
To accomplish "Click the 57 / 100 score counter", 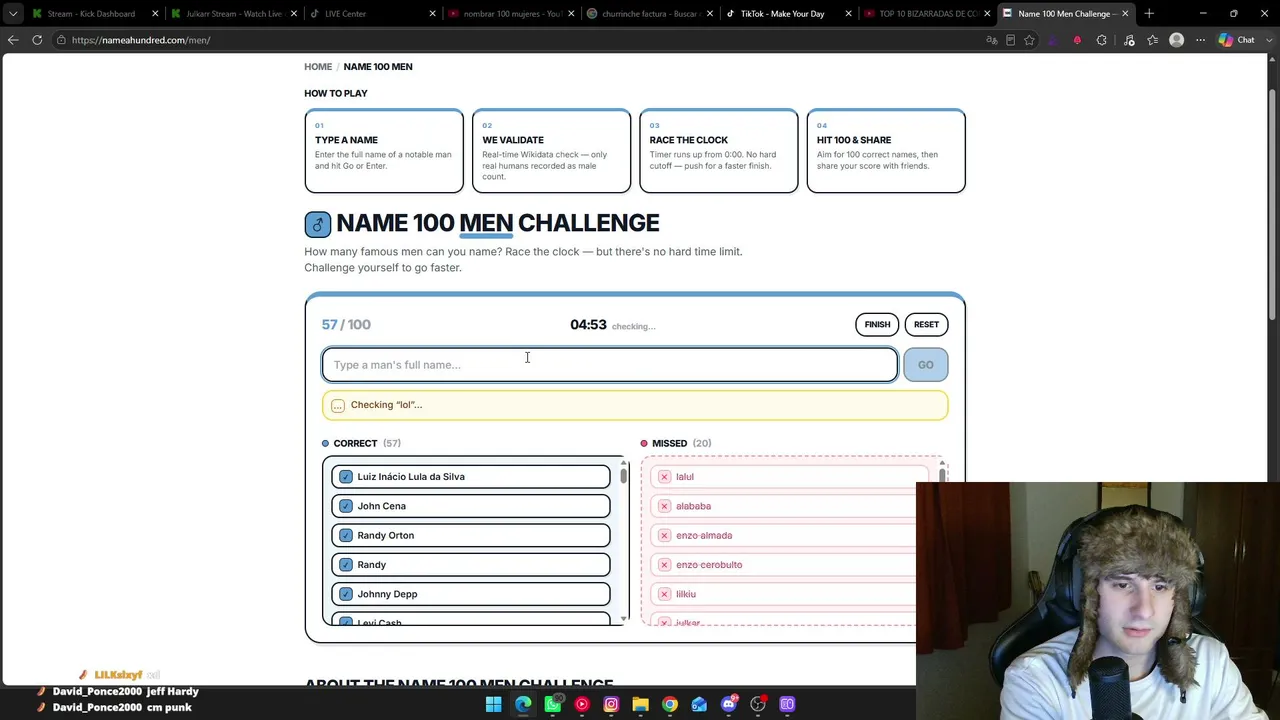I will pos(346,324).
